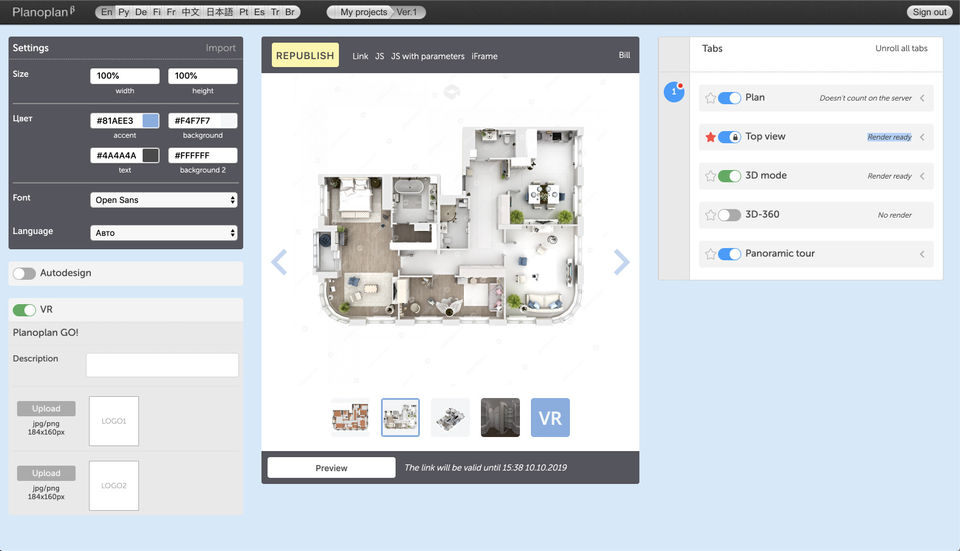Switch interface language to De
The image size is (960, 551).
tap(141, 12)
